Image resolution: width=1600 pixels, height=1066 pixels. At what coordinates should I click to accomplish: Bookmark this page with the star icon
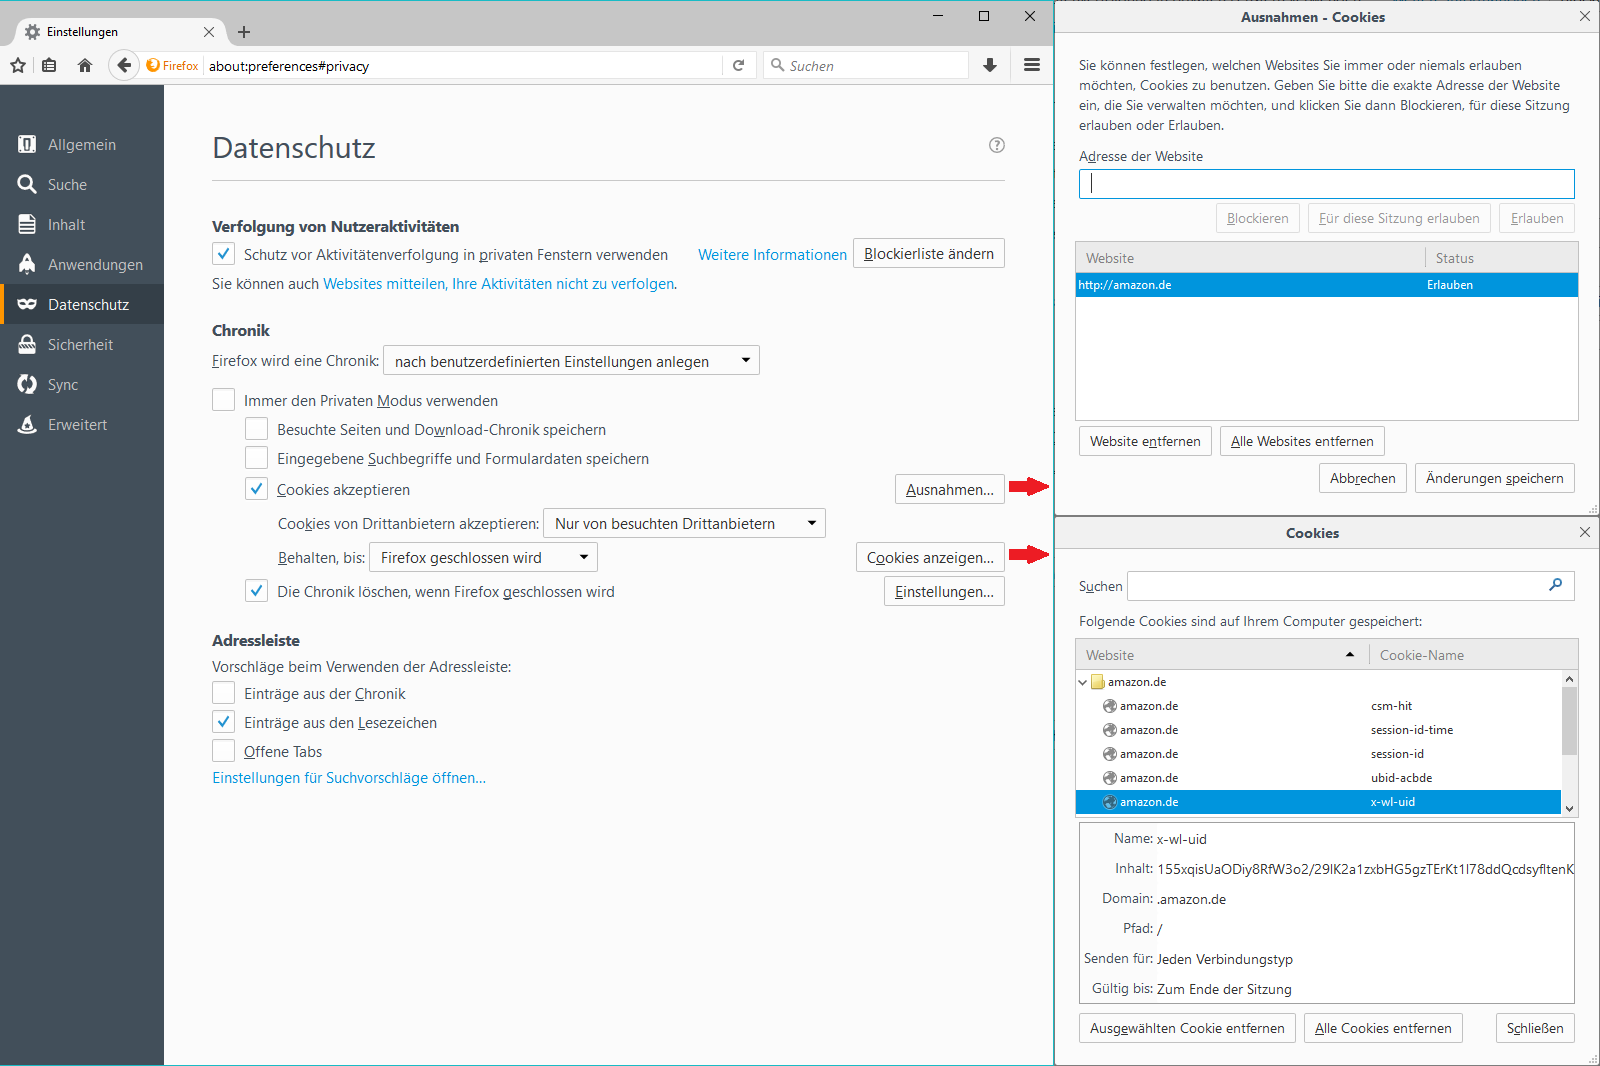tap(18, 66)
